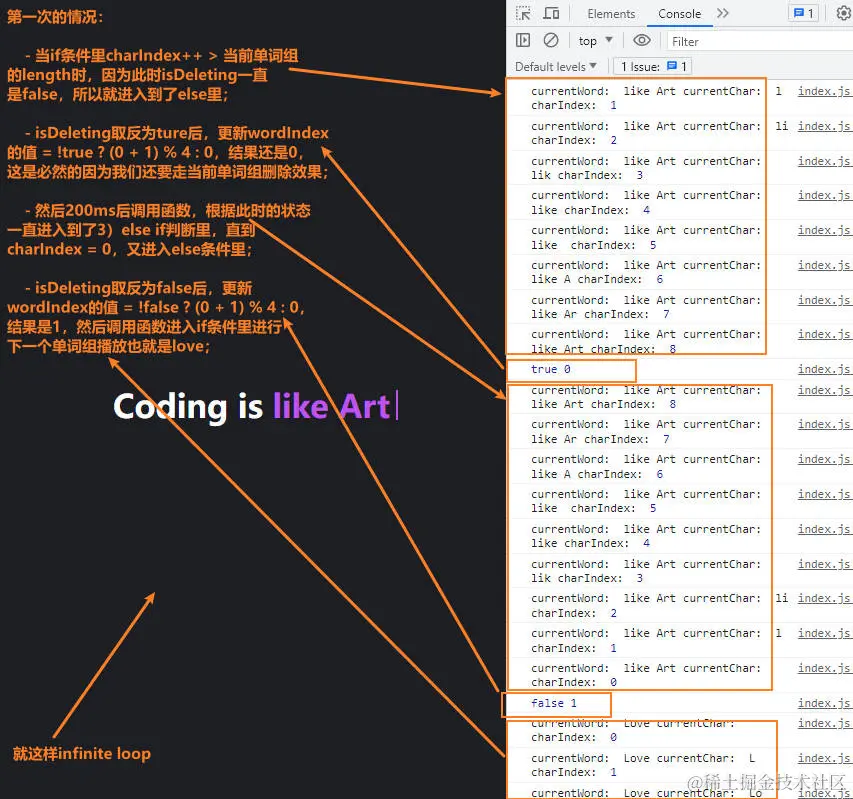Viewport: 853px width, 799px height.
Task: Expand the 'Default levels' dropdown
Action: pos(556,65)
